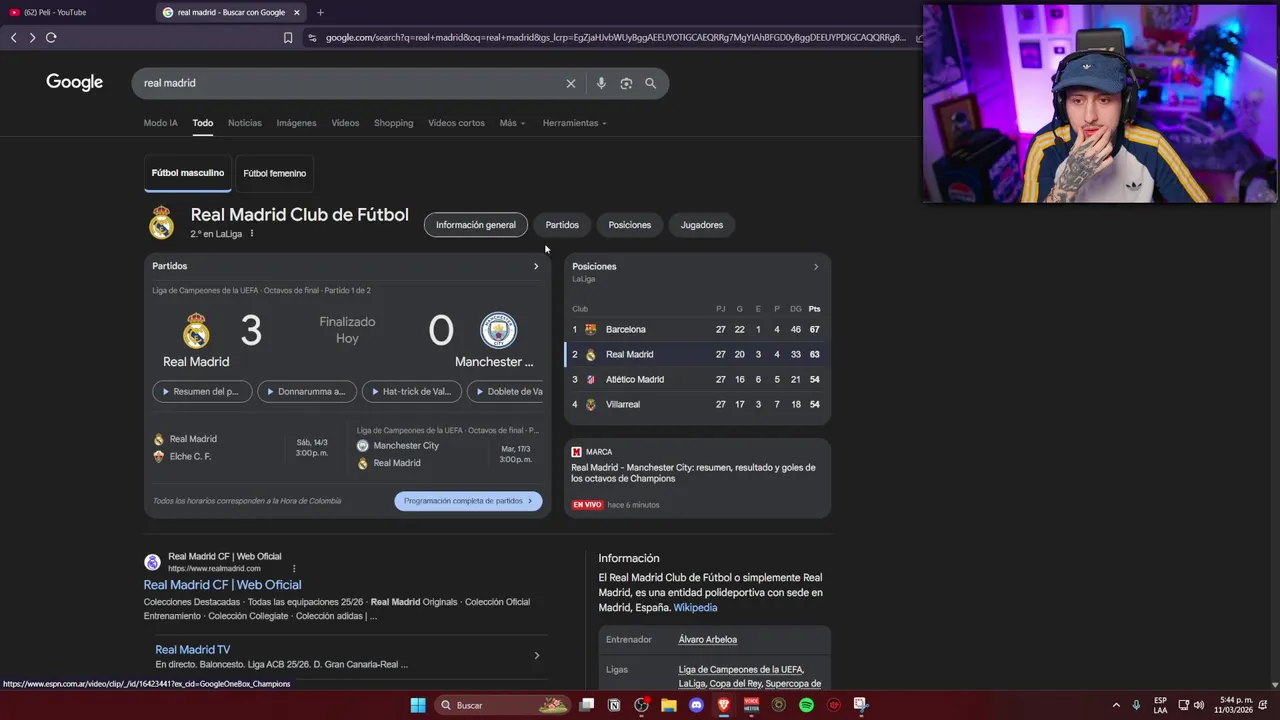Open the Álvaro Arbeloa coach link
The height and width of the screenshot is (720, 1280).
click(708, 640)
